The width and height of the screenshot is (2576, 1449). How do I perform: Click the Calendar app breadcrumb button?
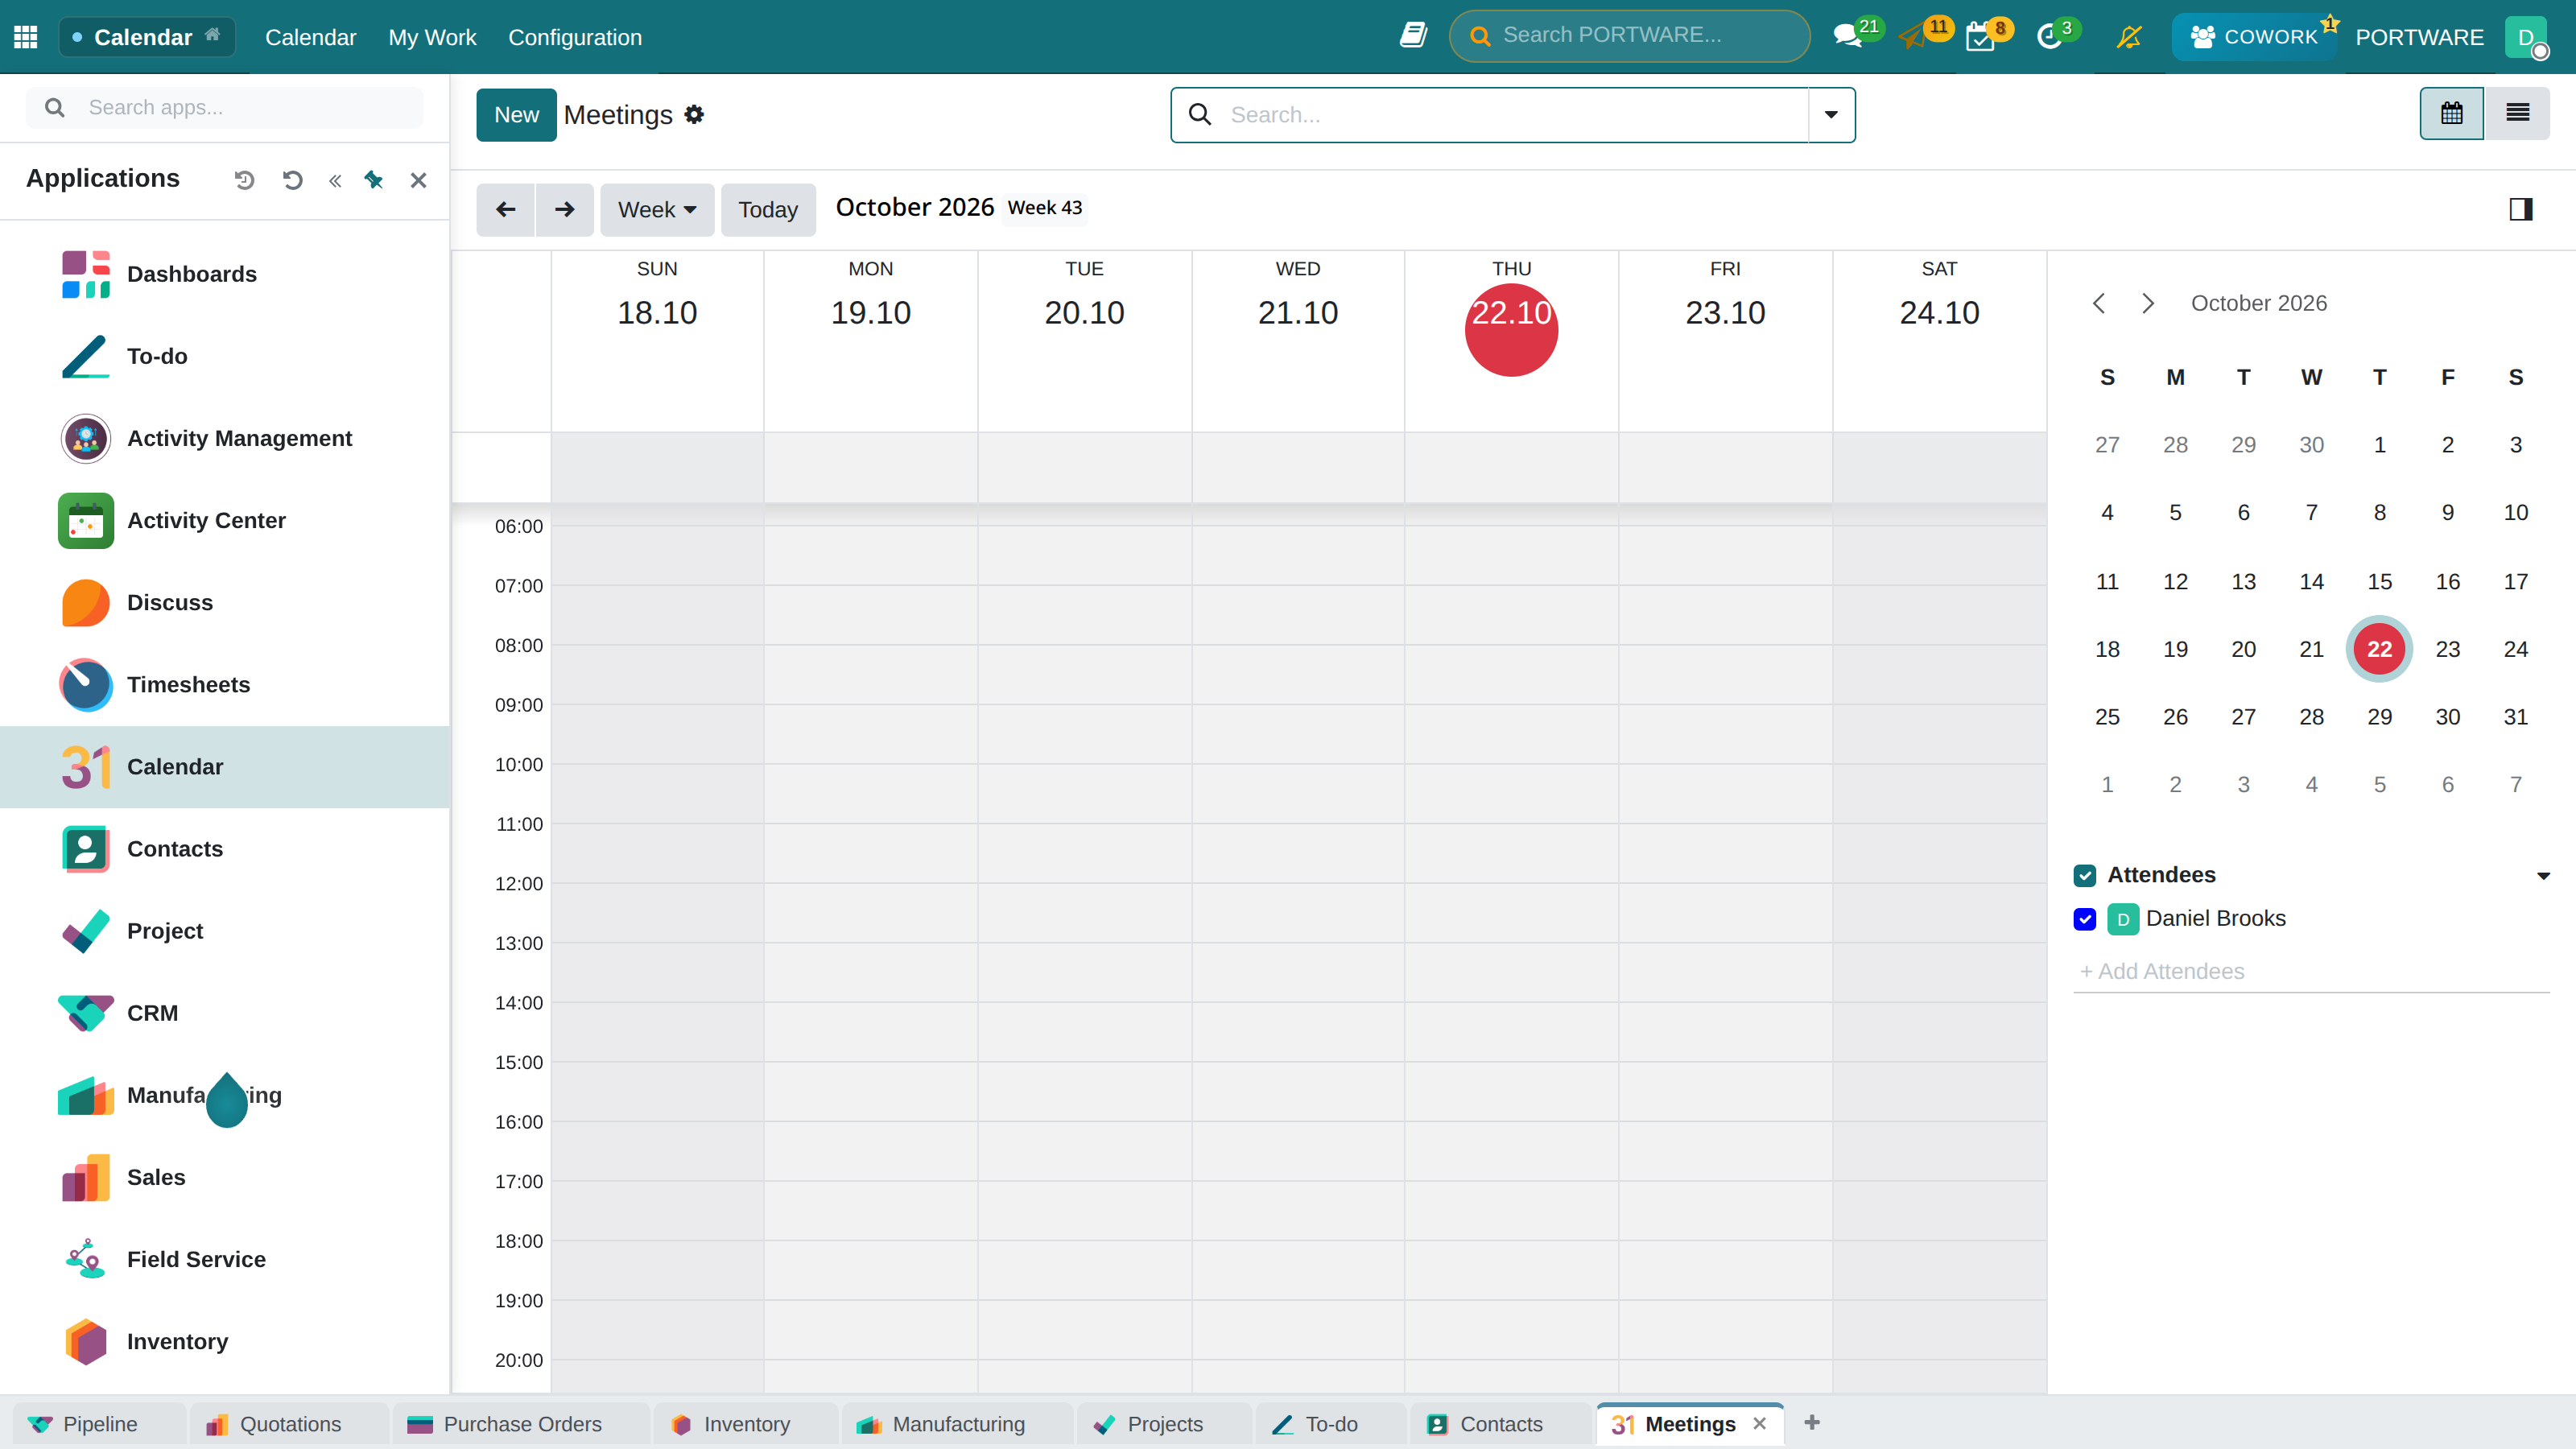pyautogui.click(x=147, y=37)
